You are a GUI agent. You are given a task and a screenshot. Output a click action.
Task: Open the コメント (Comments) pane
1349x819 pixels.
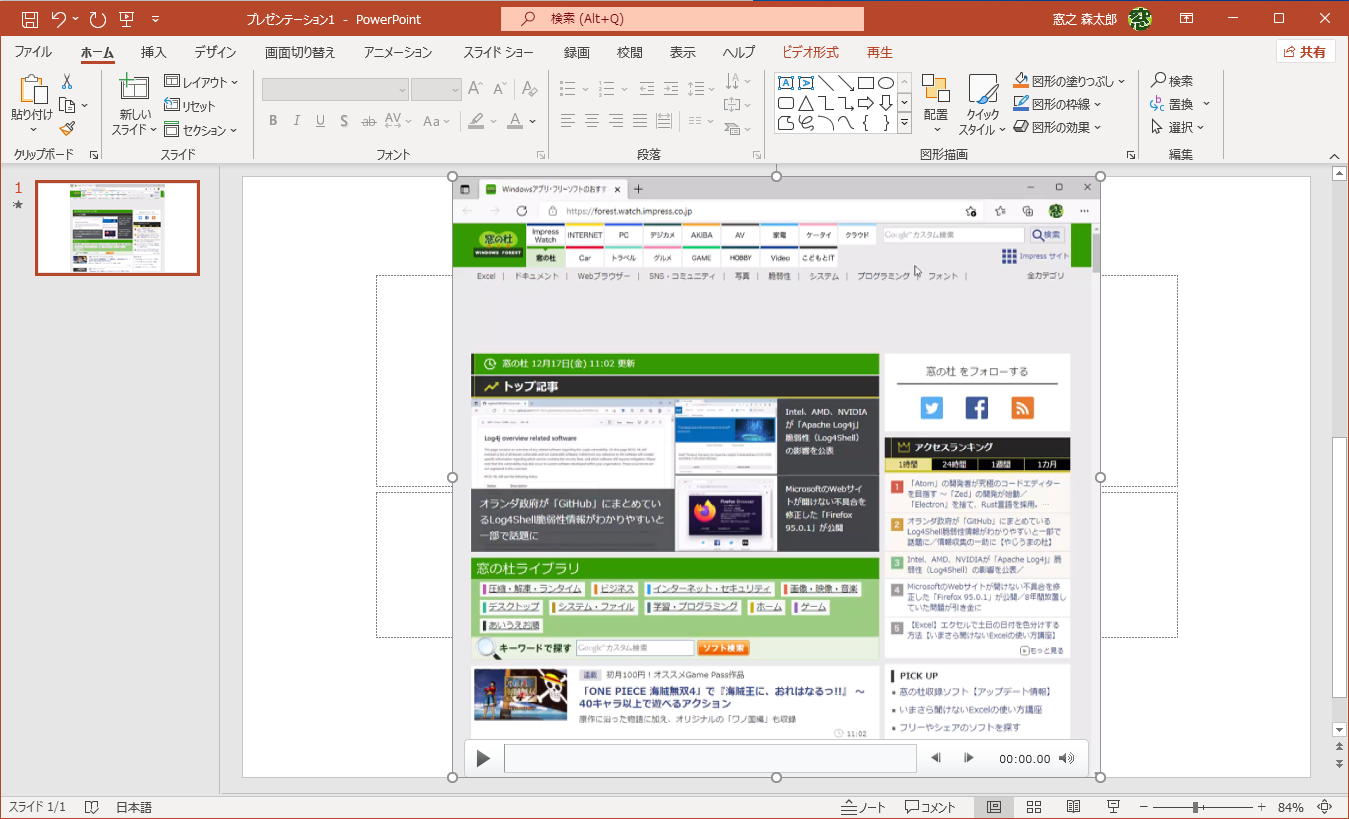[x=930, y=807]
